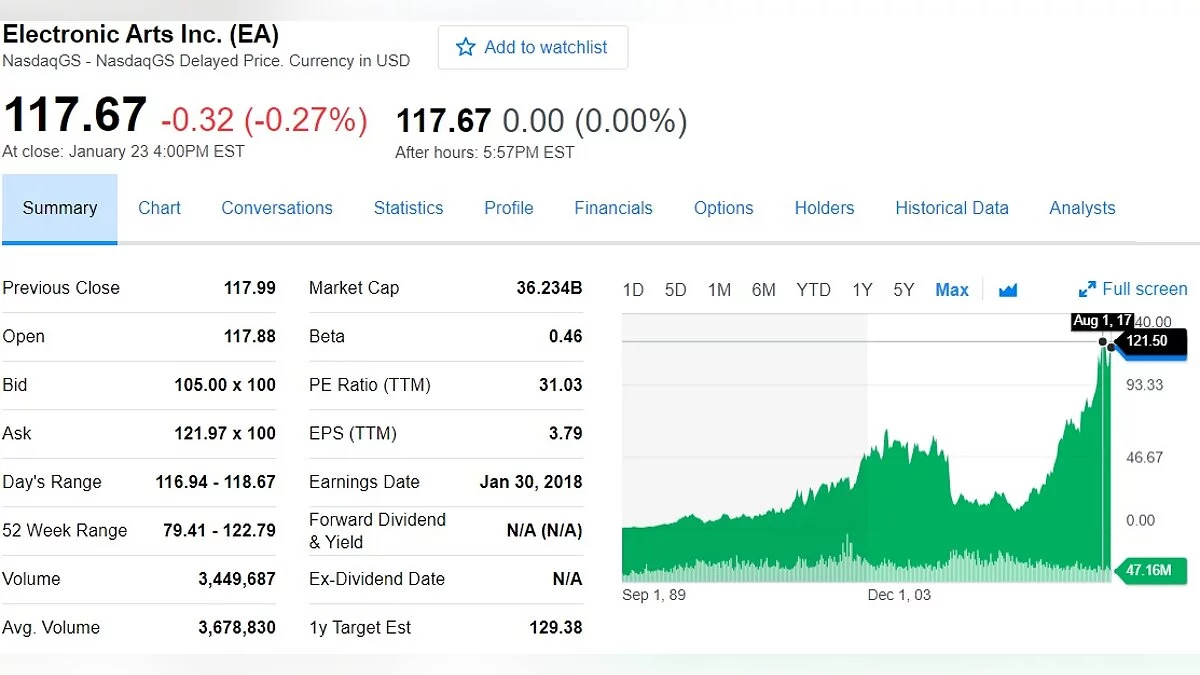Open the Conversations tab
The image size is (1200, 675).
(277, 208)
